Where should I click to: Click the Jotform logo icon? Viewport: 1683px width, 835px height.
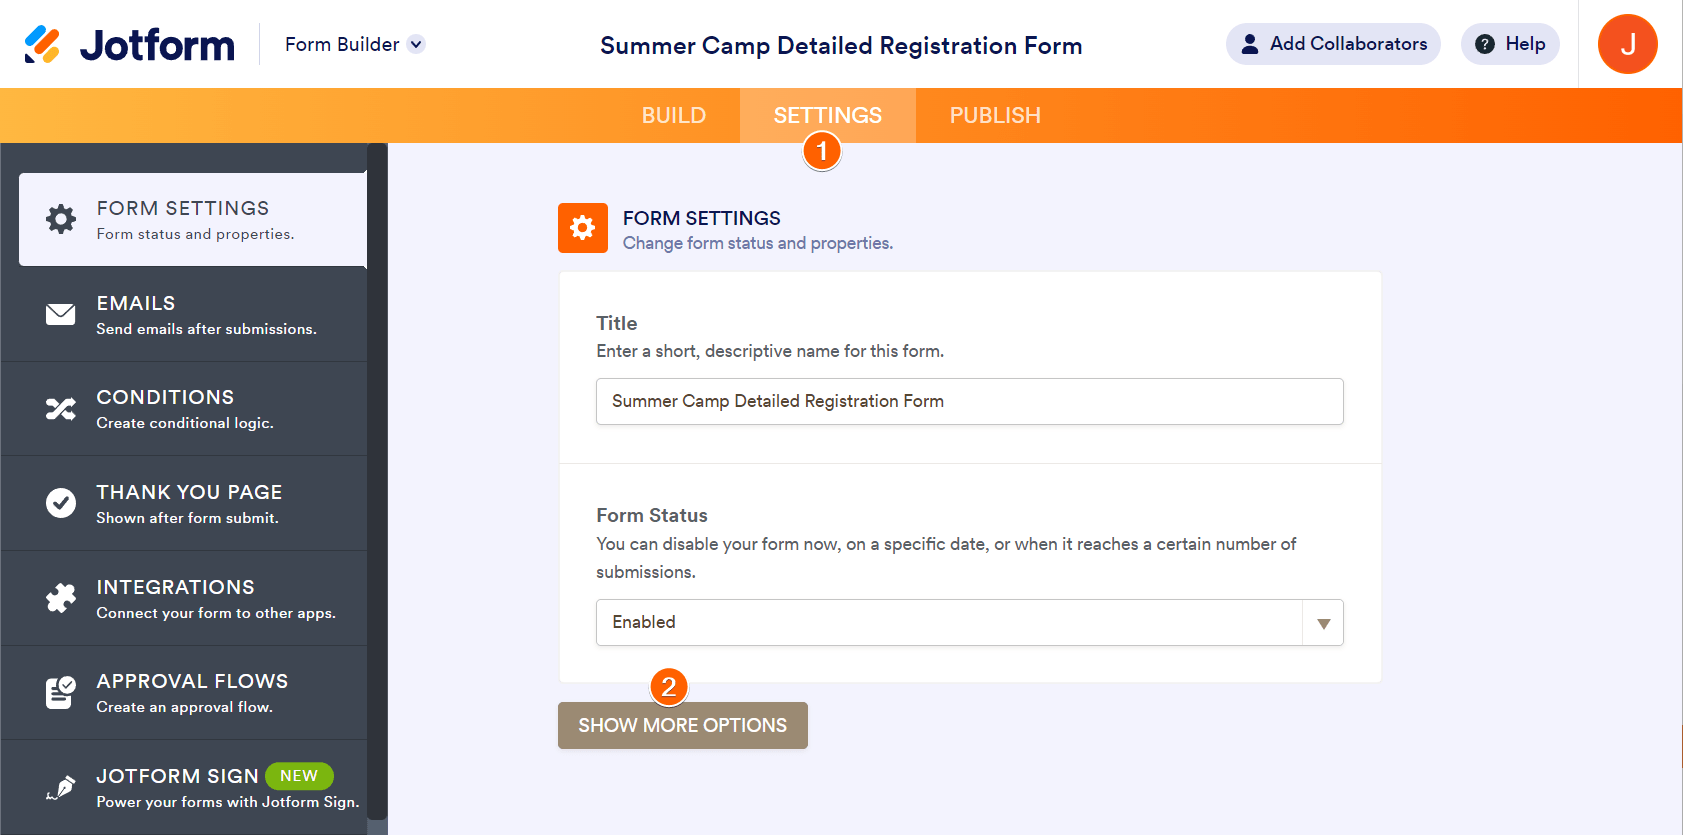pos(42,45)
